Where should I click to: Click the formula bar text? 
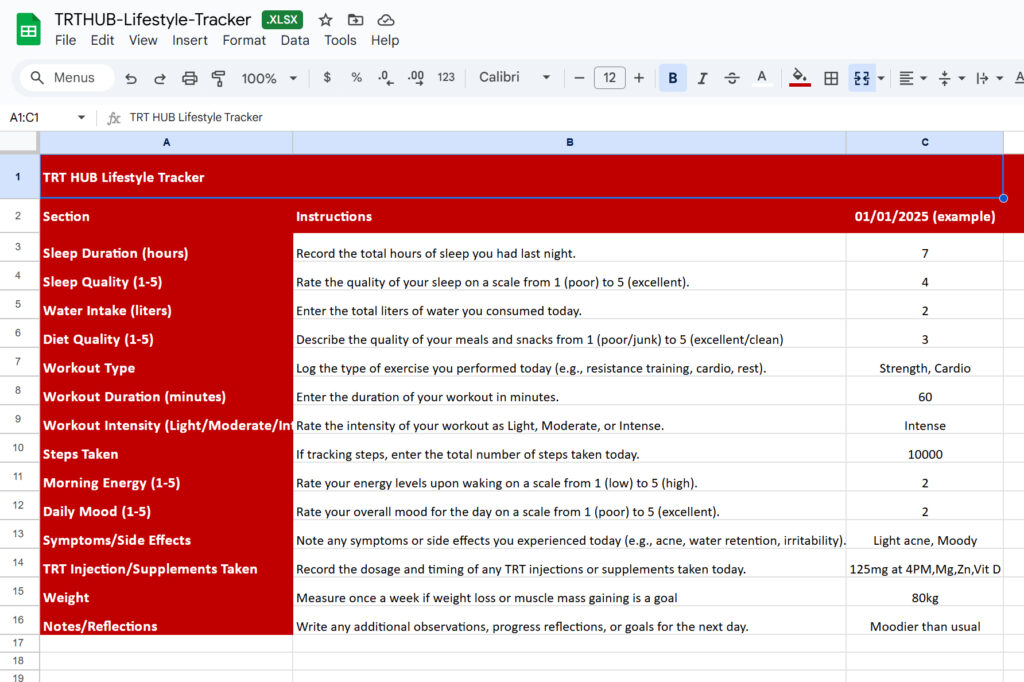click(196, 118)
